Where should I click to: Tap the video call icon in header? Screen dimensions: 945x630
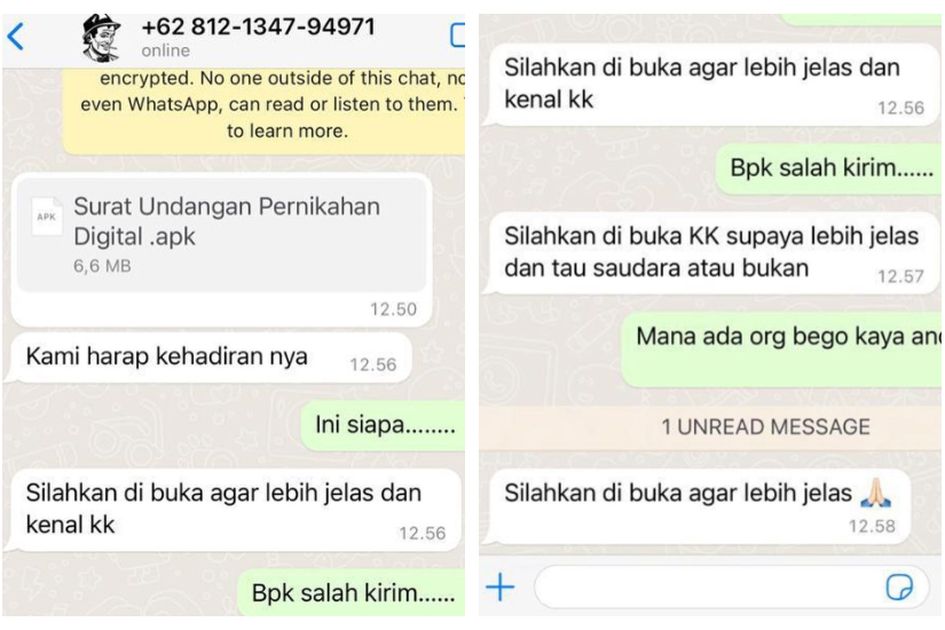pyautogui.click(x=457, y=35)
